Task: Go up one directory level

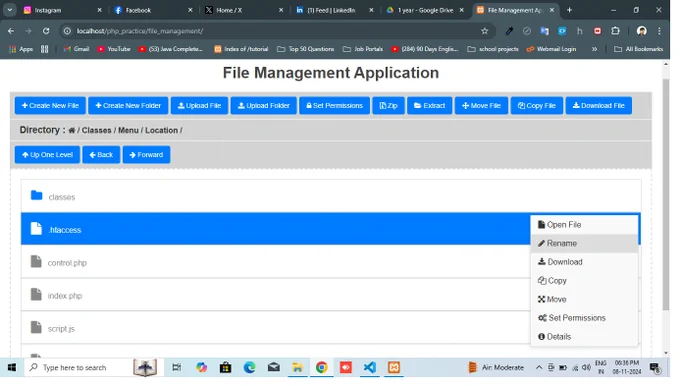Action: pos(47,155)
